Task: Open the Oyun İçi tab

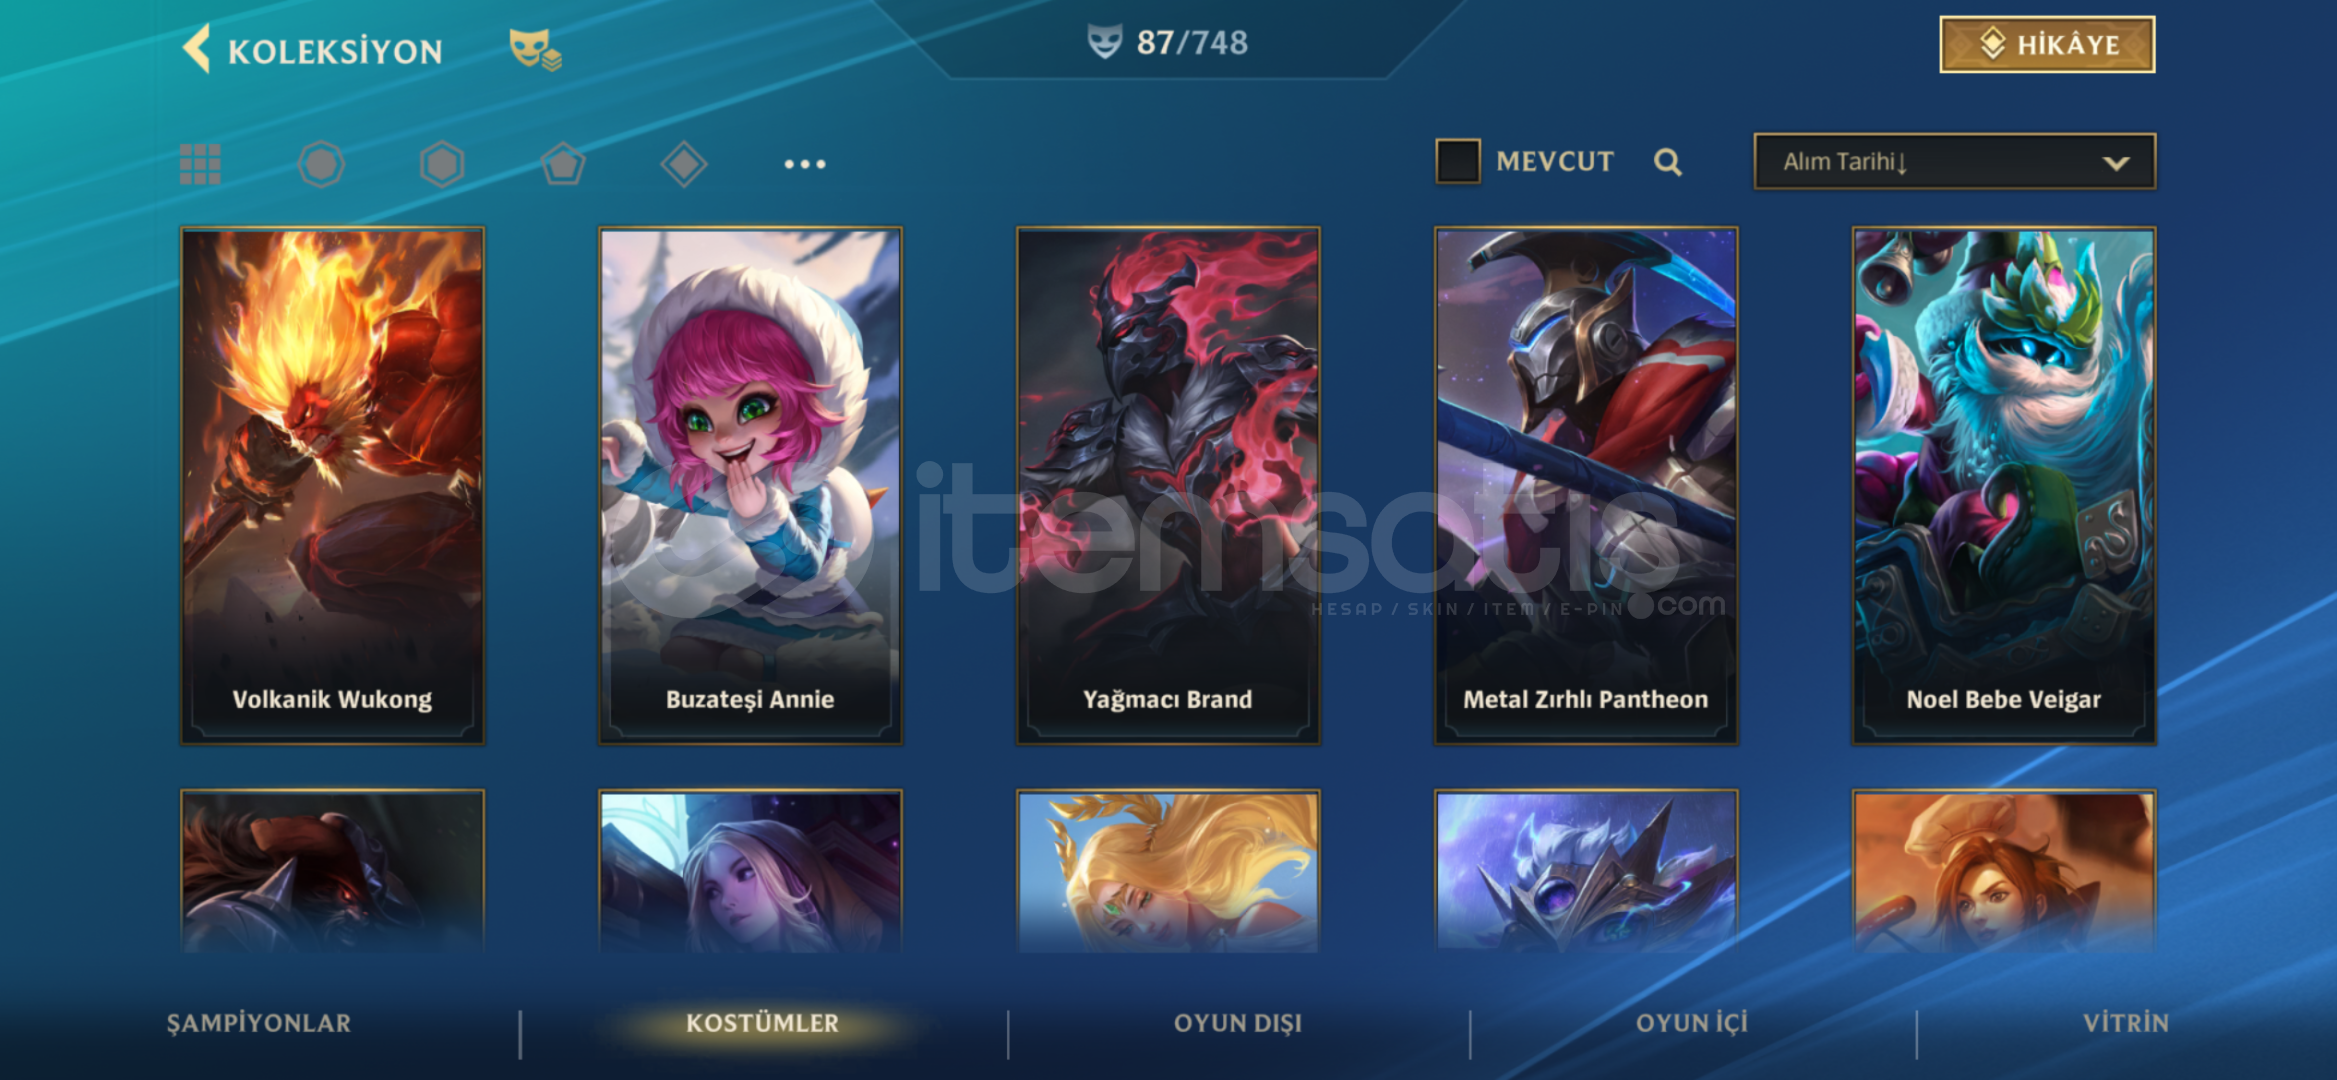Action: [1692, 1023]
